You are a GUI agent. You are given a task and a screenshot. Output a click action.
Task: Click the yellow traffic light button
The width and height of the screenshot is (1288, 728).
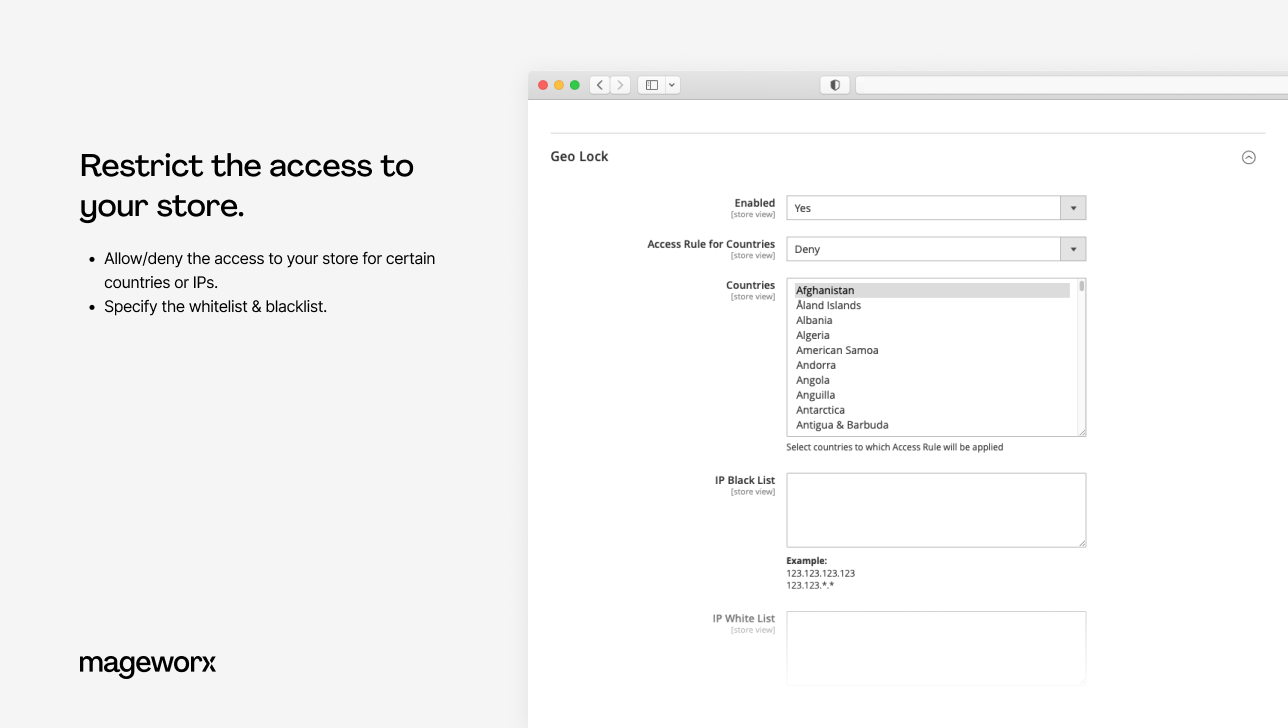(558, 85)
